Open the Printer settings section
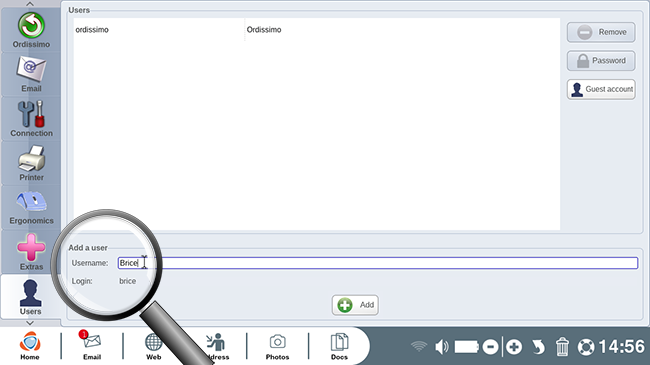This screenshot has width=650, height=365. pyautogui.click(x=31, y=163)
